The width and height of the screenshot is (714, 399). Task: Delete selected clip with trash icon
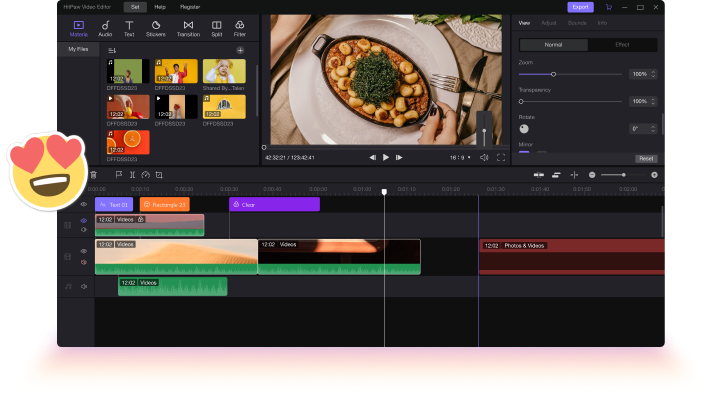tap(93, 174)
